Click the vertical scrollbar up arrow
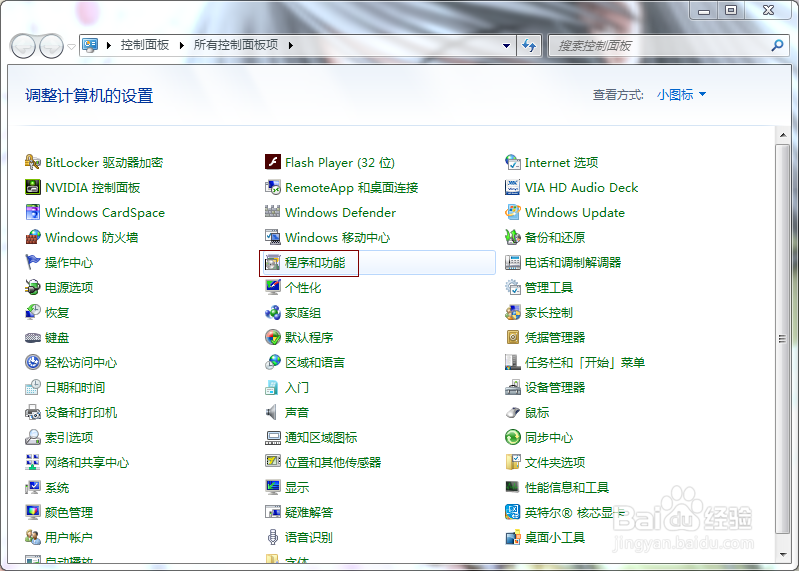Screen dimensions: 799x571 783,135
